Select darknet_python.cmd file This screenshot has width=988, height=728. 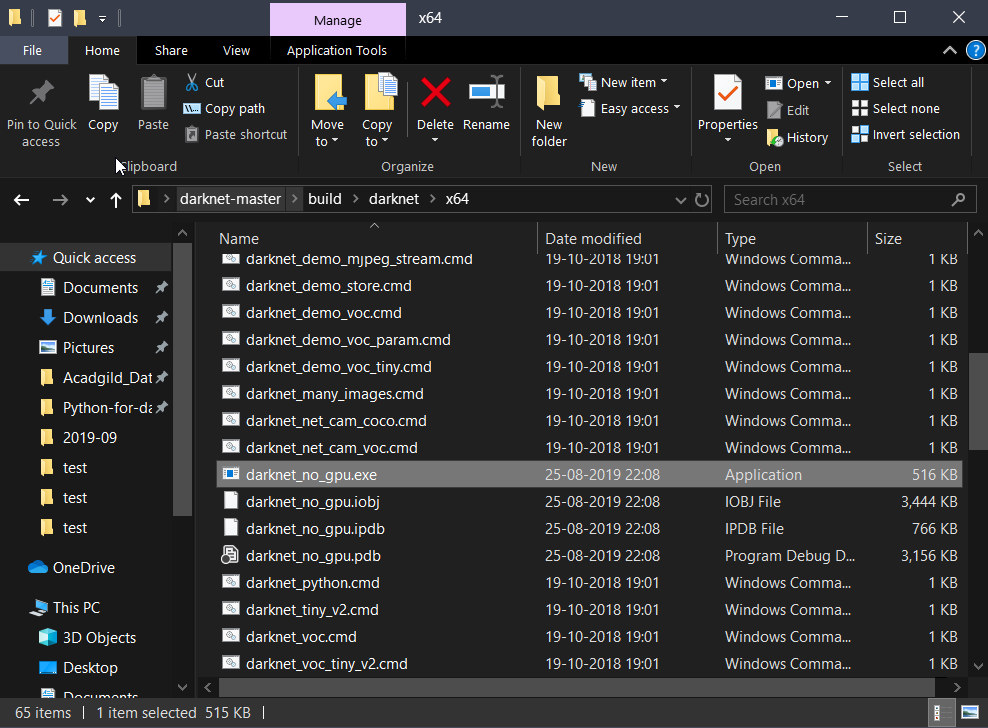click(x=590, y=583)
